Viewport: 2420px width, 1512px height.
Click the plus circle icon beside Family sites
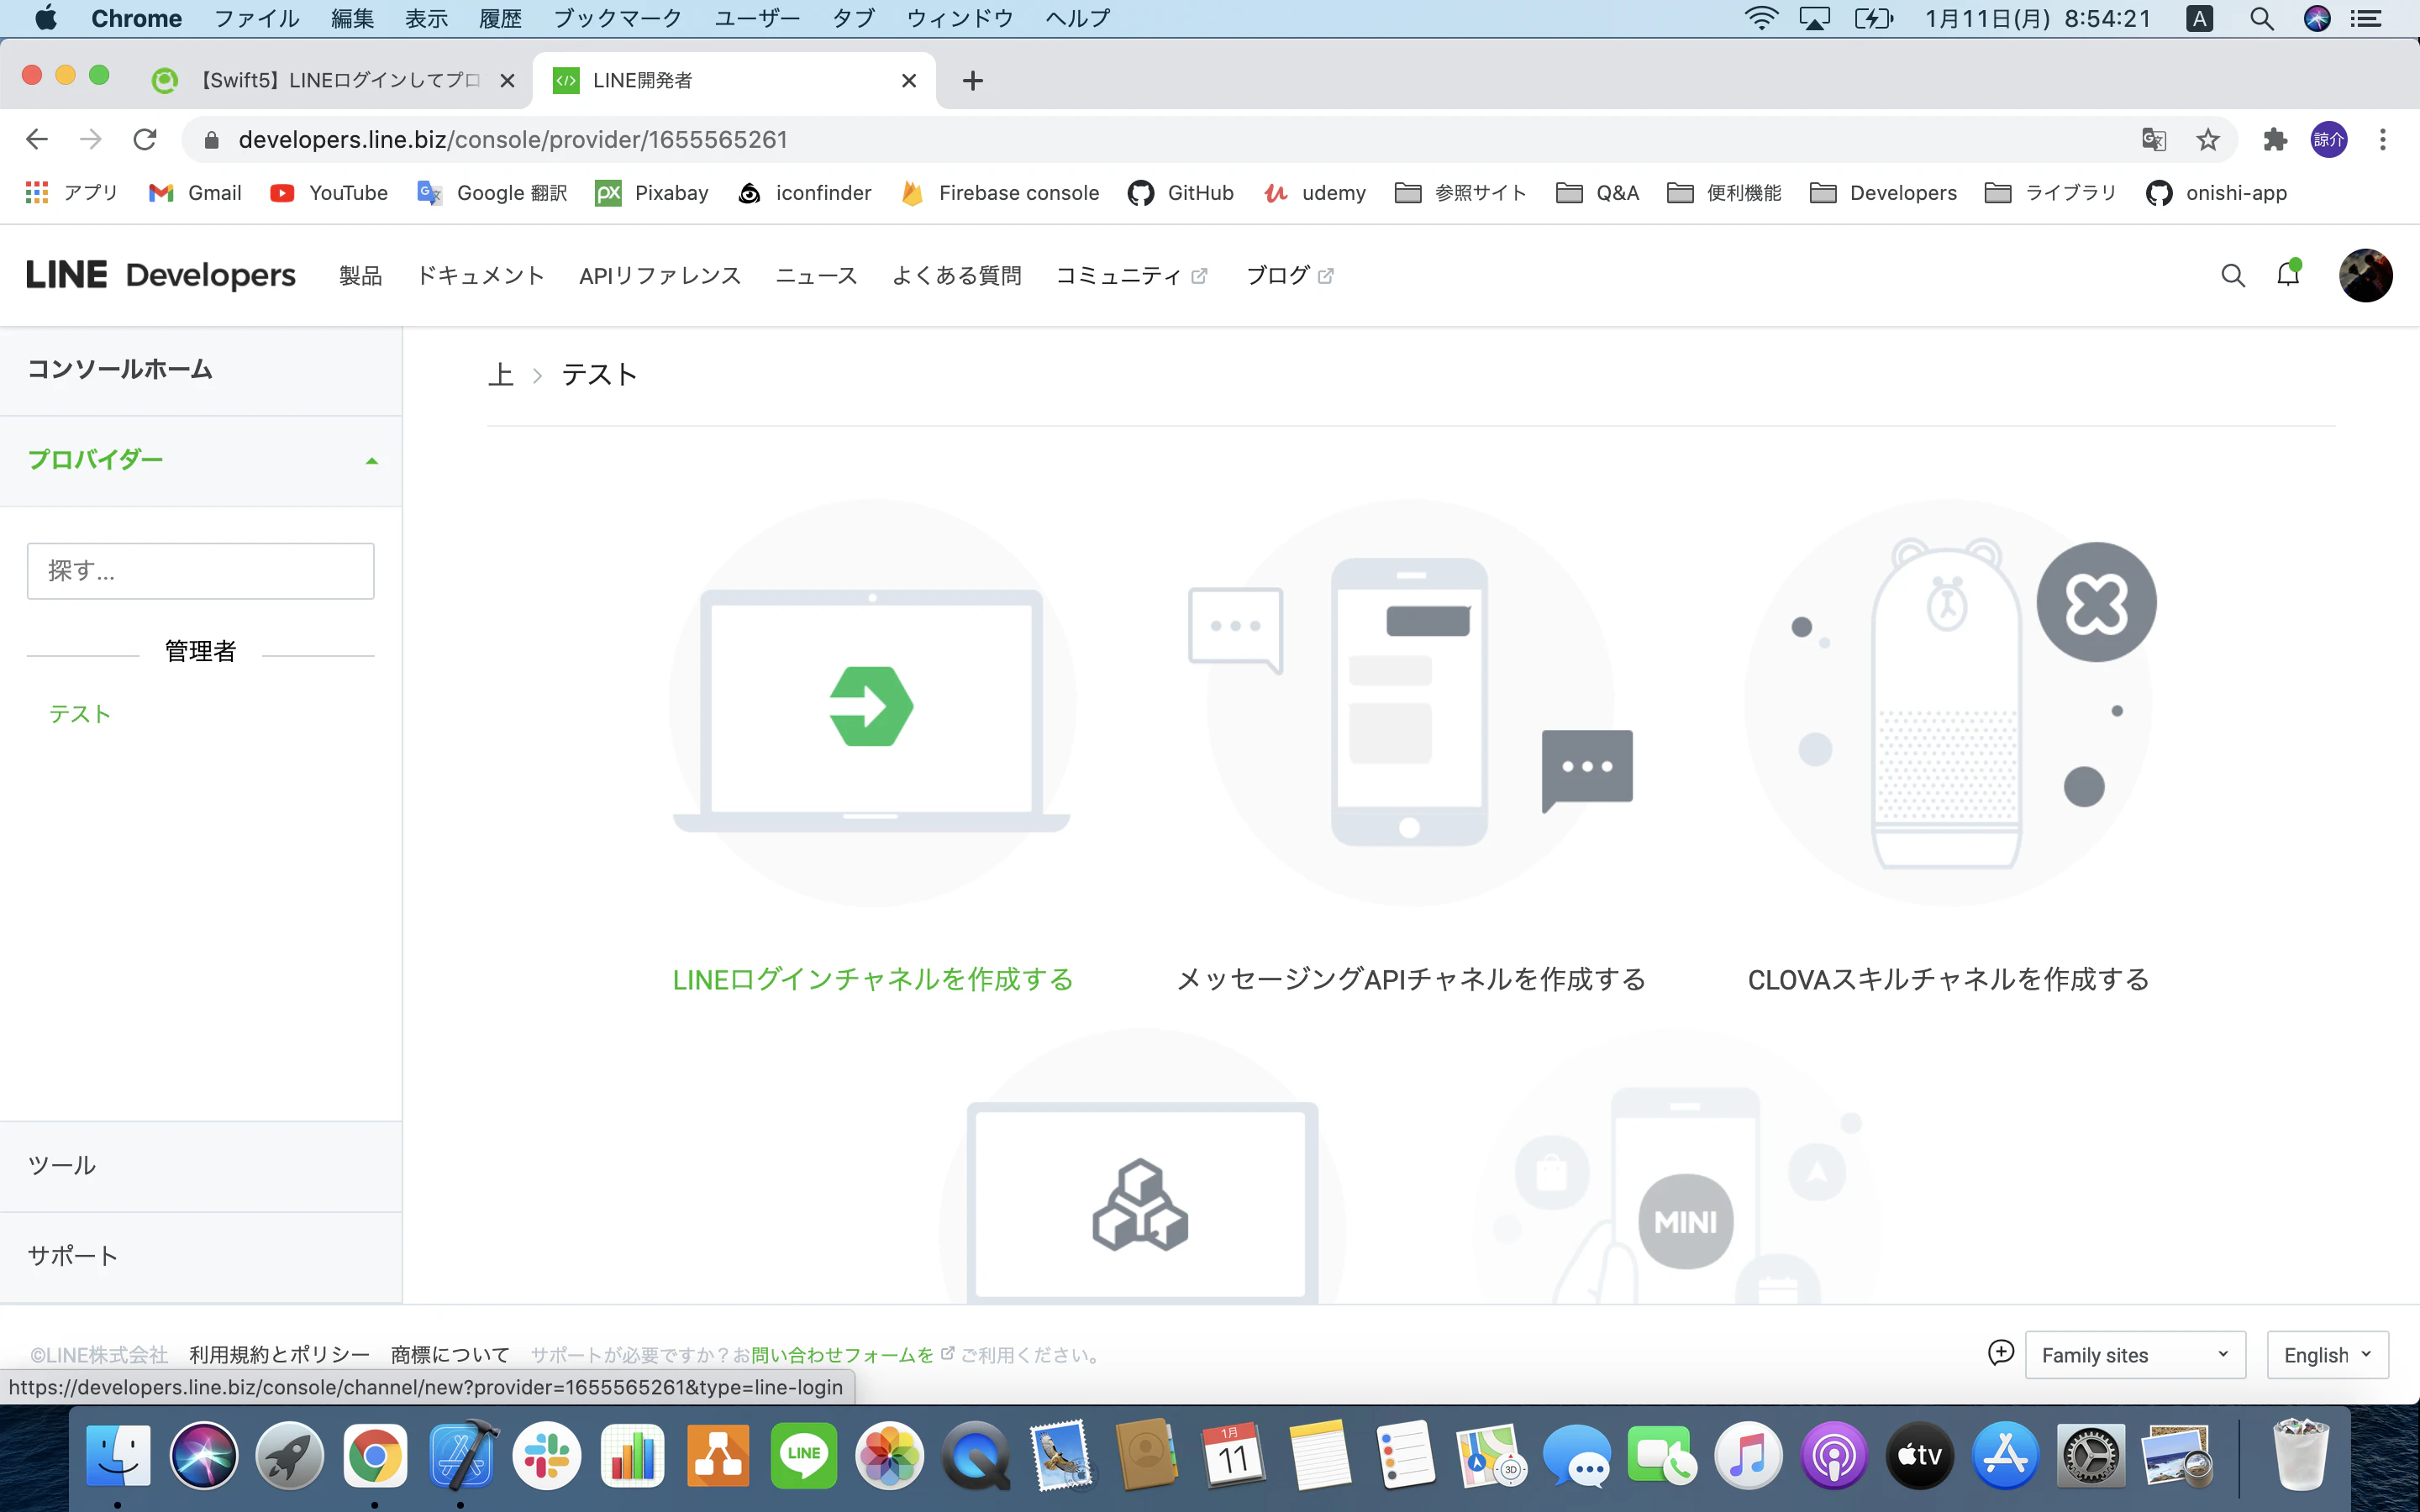click(2000, 1353)
